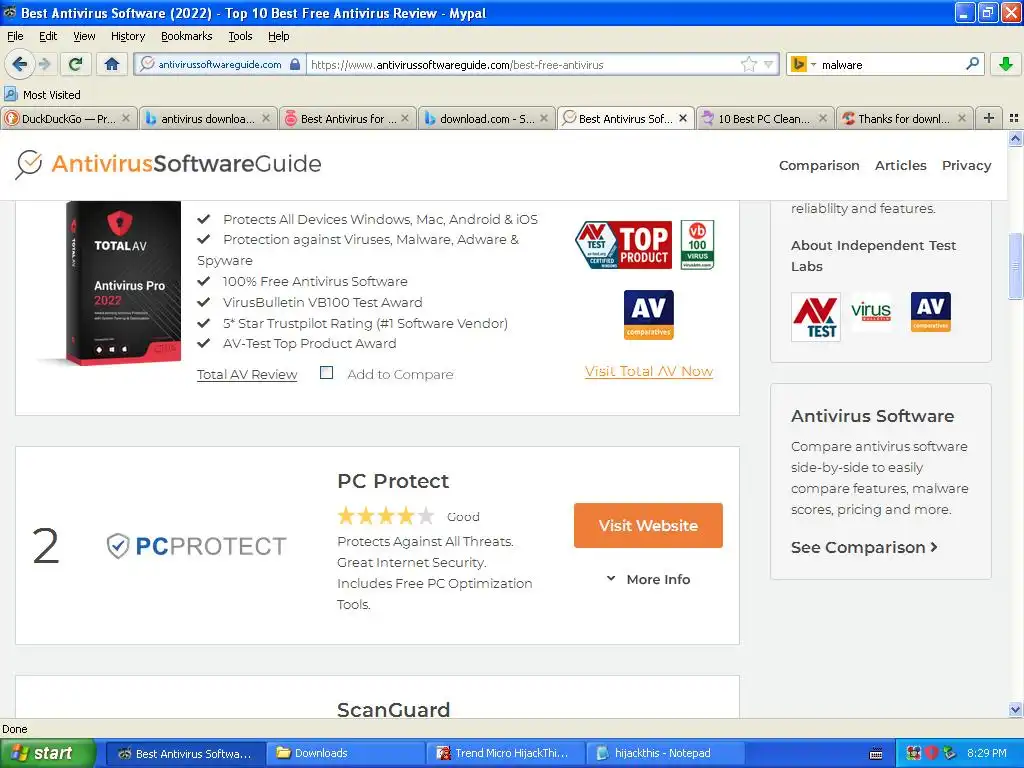Close the Thanks for download tab

coord(962,118)
